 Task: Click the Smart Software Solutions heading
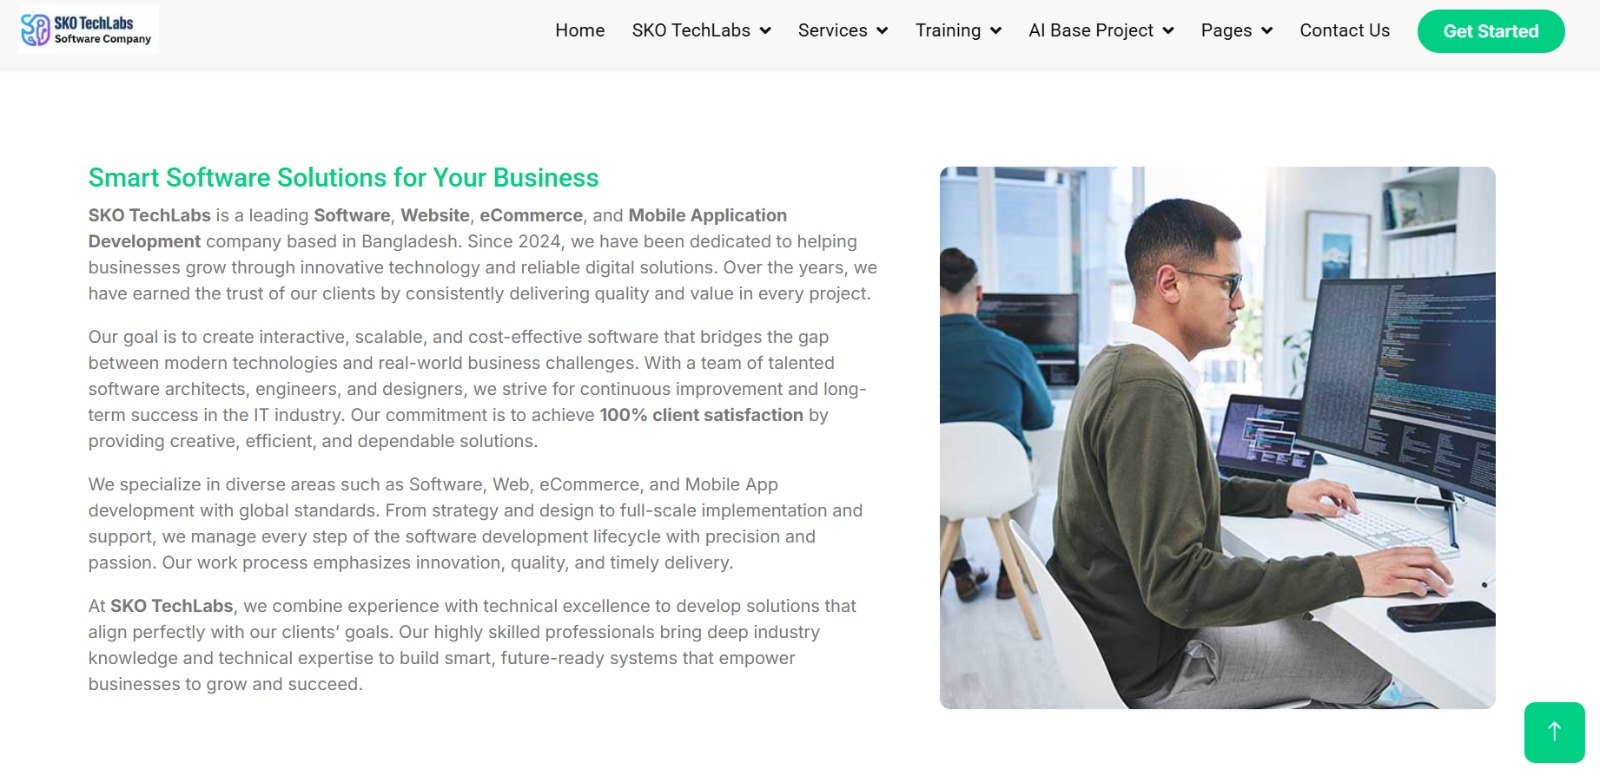(343, 178)
